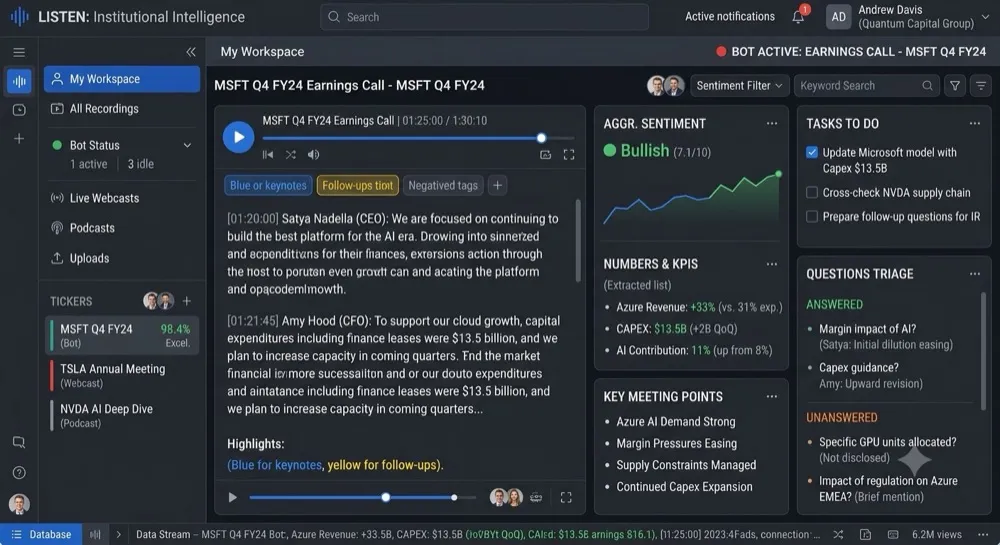Screen dimensions: 1000x545
Task: Click the audio player progress handle
Action: pos(541,138)
